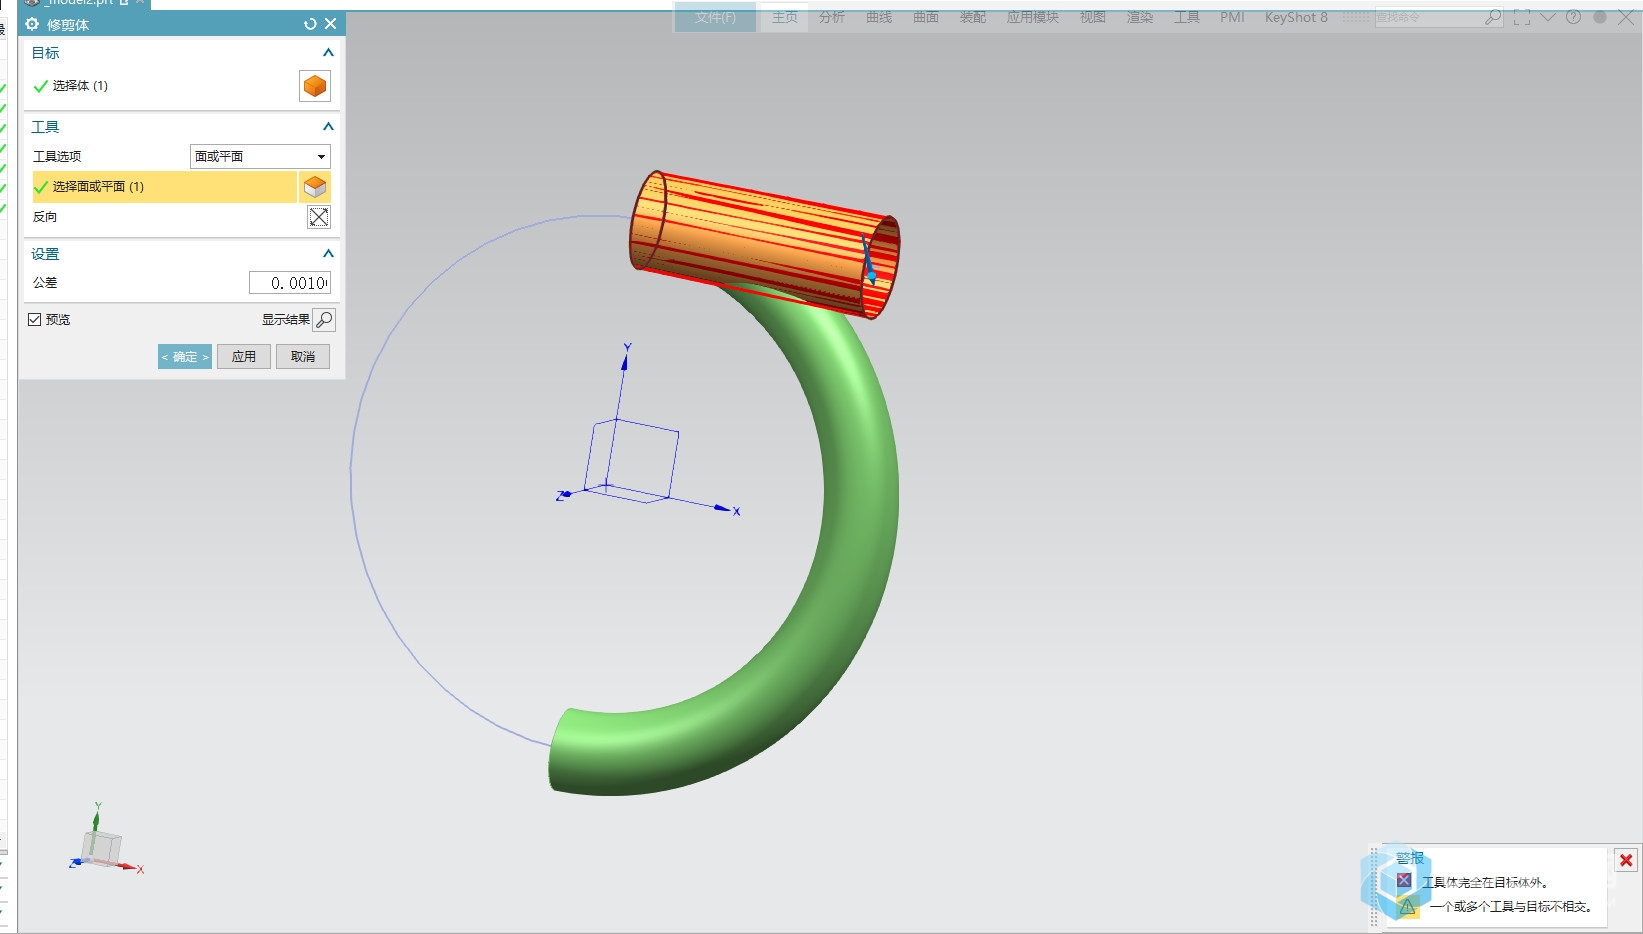Select the 选择面或平面 (1) row
The image size is (1643, 934).
(x=165, y=187)
